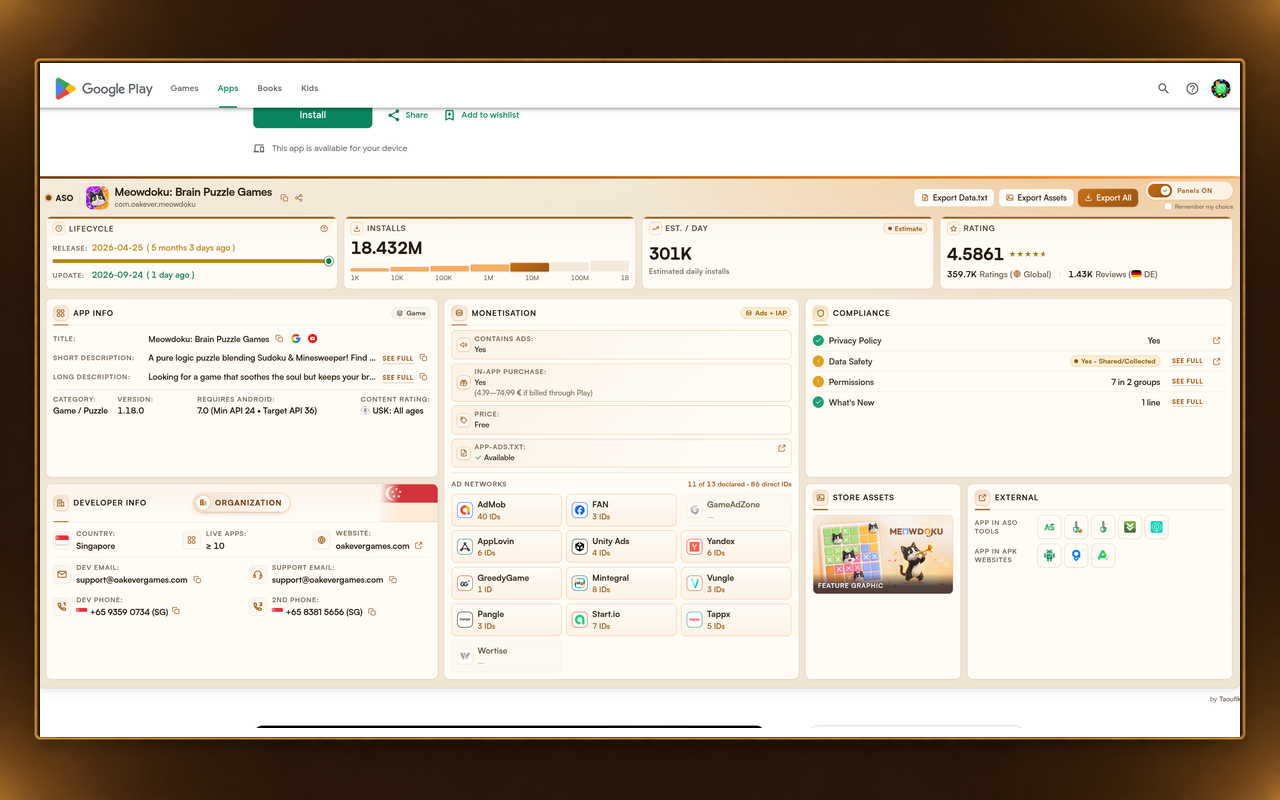Click the Android icon in APK websites

(1049, 555)
